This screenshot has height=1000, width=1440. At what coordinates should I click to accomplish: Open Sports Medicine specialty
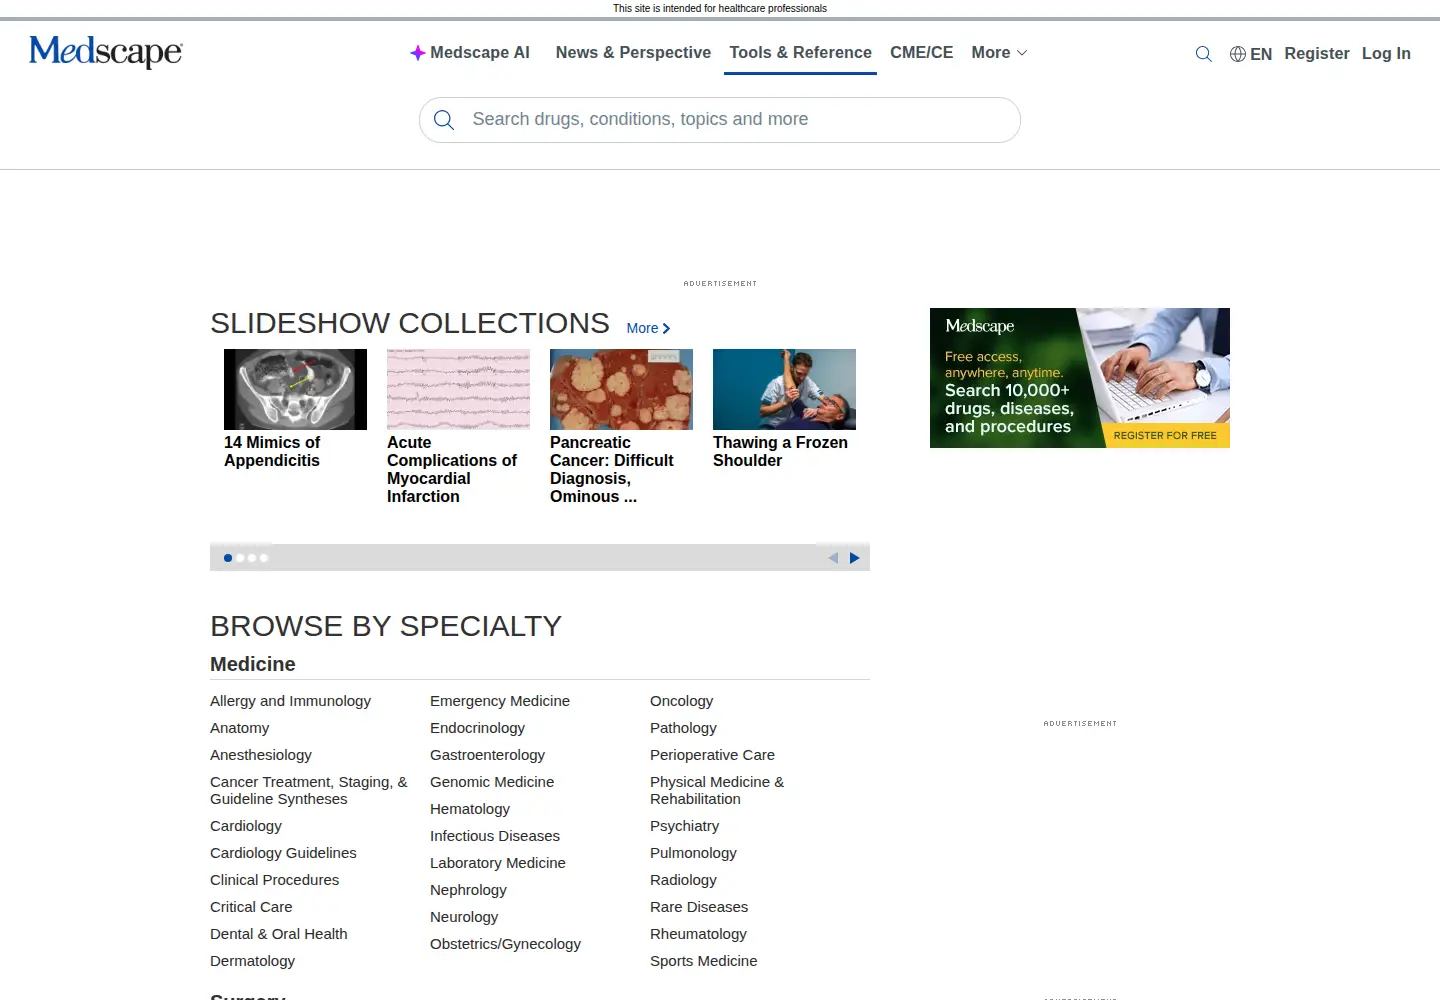703,961
